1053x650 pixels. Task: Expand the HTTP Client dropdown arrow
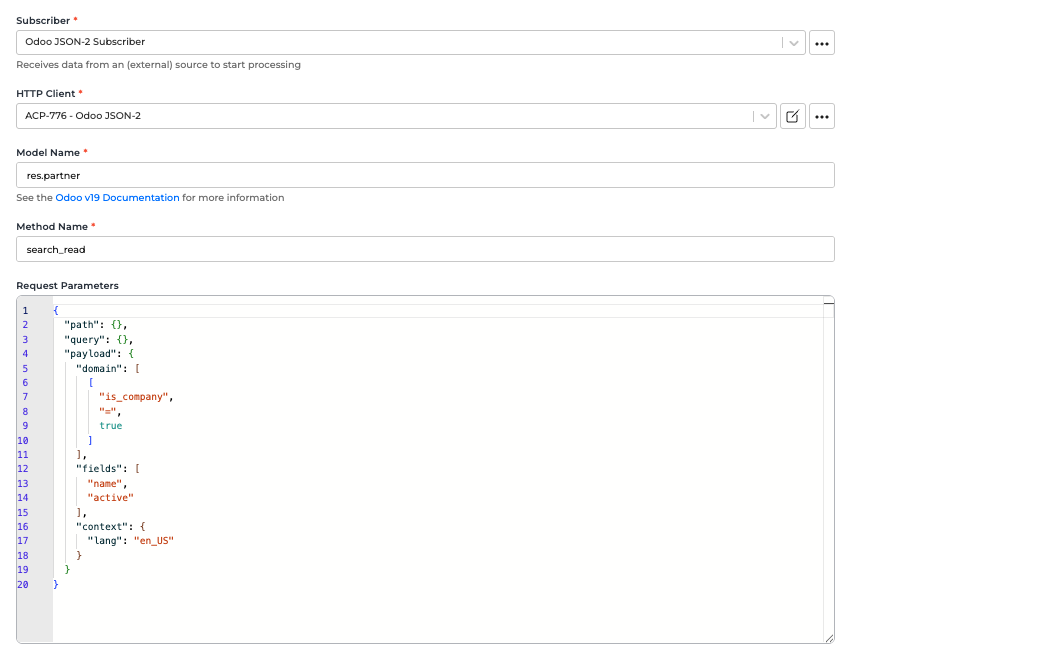click(x=765, y=116)
